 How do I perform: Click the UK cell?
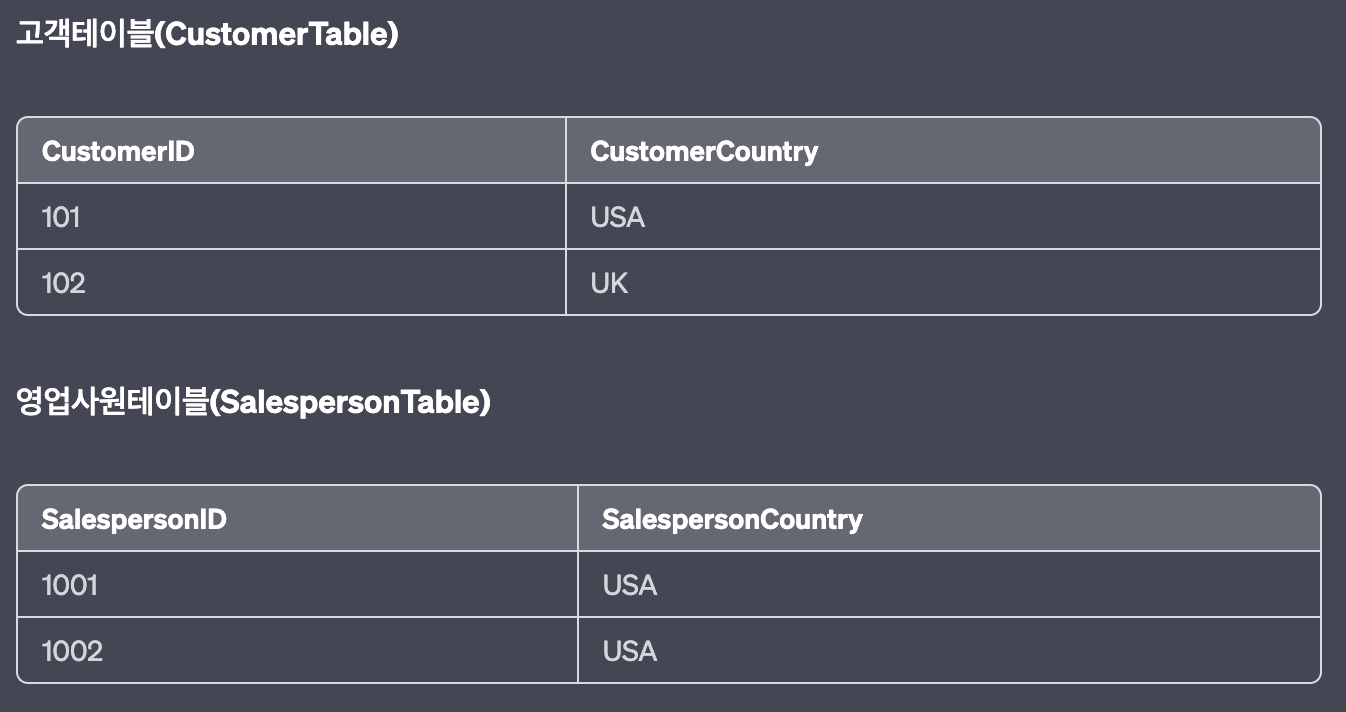tap(609, 283)
